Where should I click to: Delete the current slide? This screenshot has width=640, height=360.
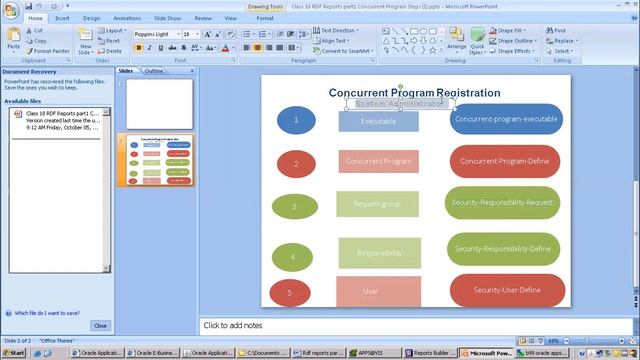(110, 51)
